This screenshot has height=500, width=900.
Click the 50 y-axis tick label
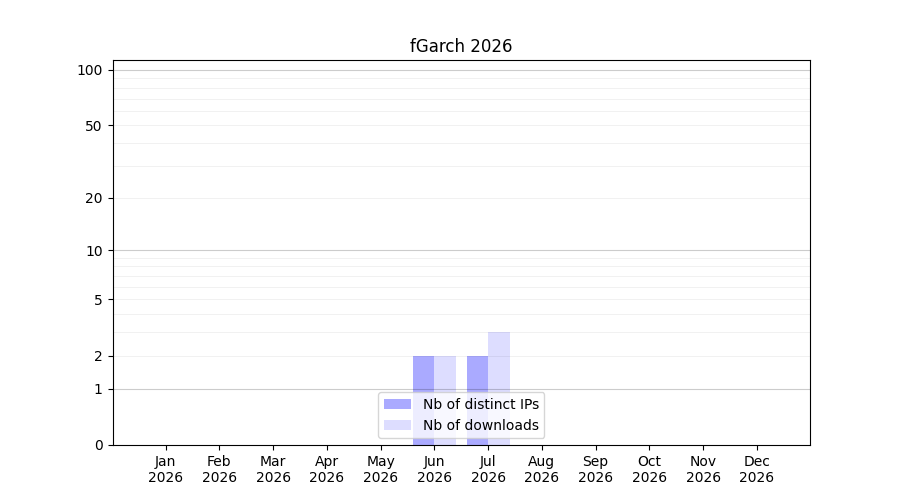coord(94,126)
